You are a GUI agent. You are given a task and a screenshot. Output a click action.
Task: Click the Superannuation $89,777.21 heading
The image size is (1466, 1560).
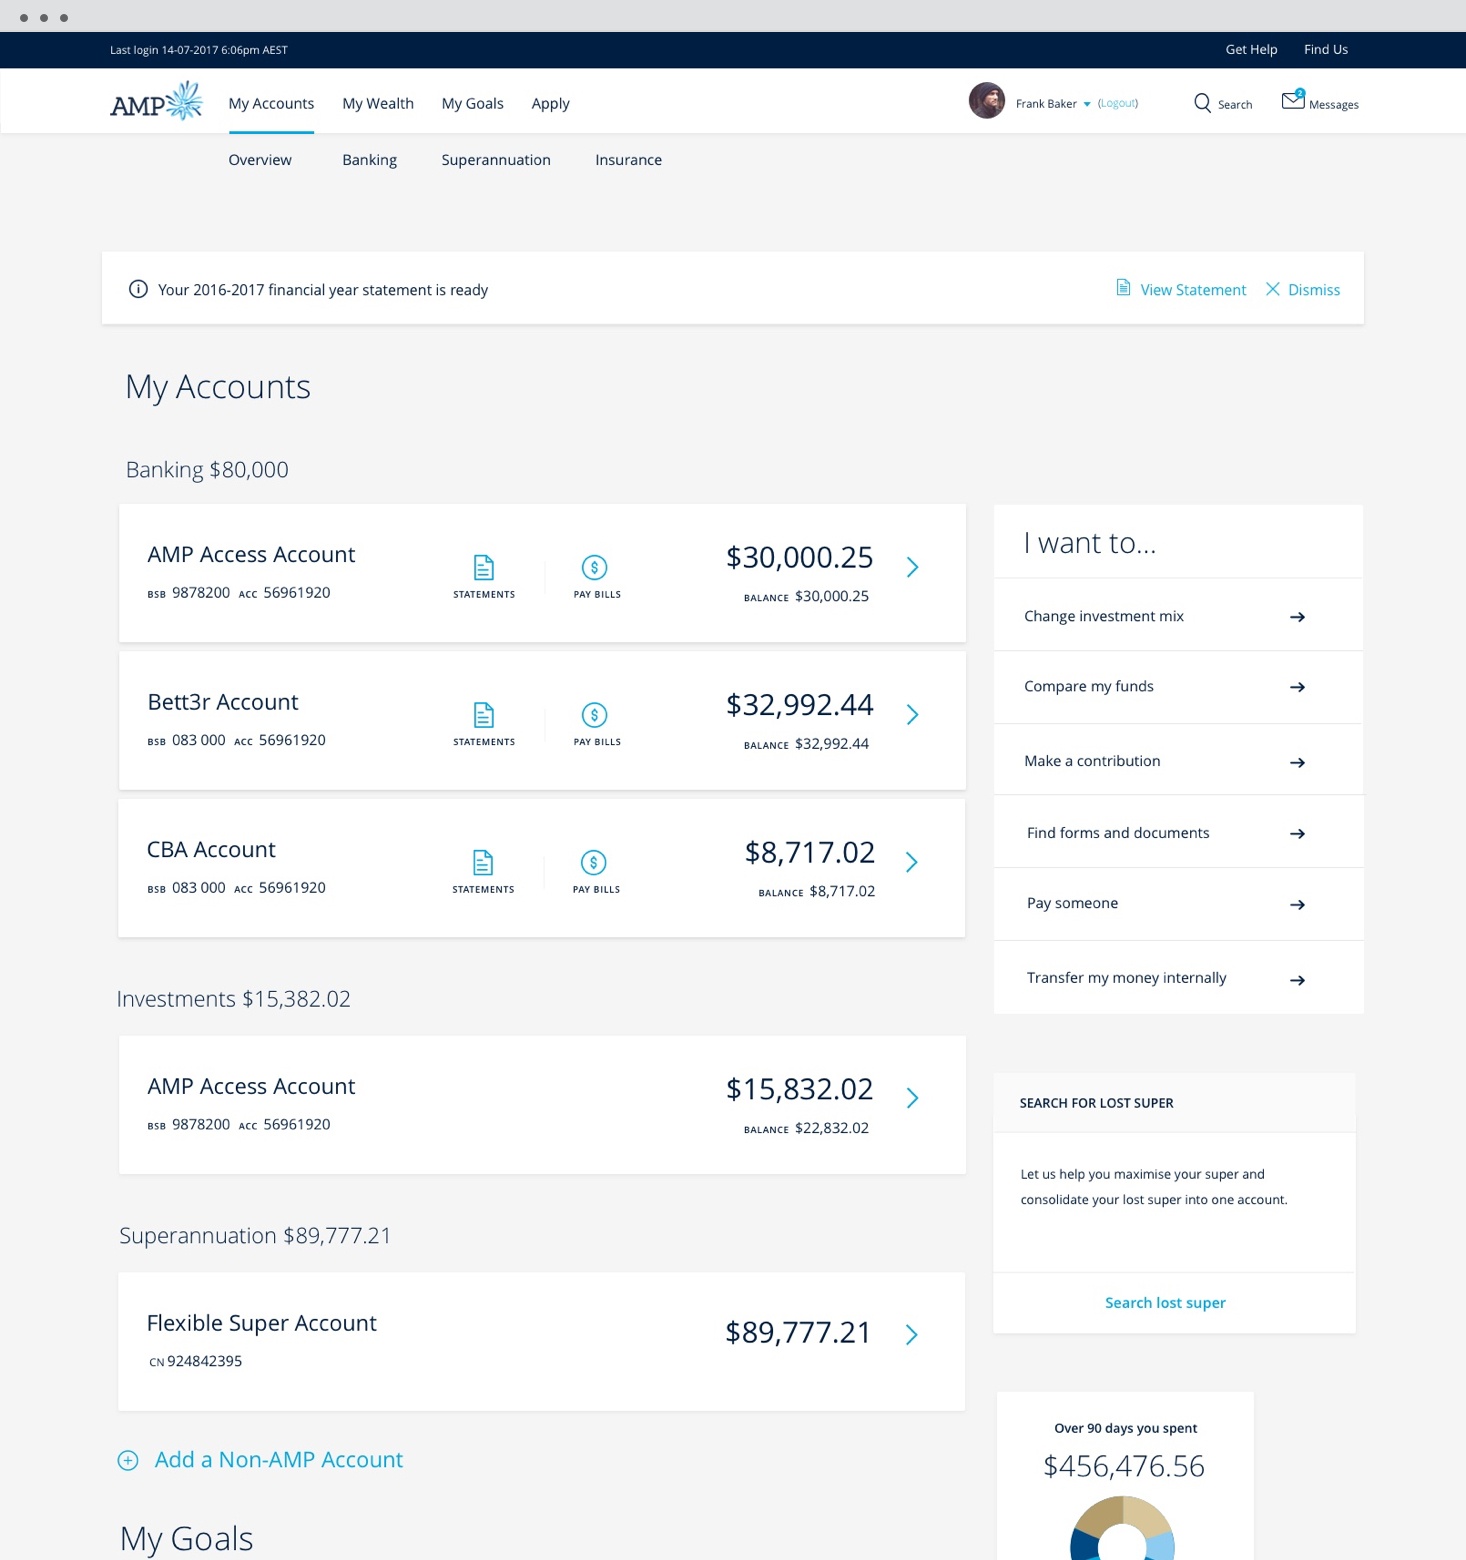255,1235
